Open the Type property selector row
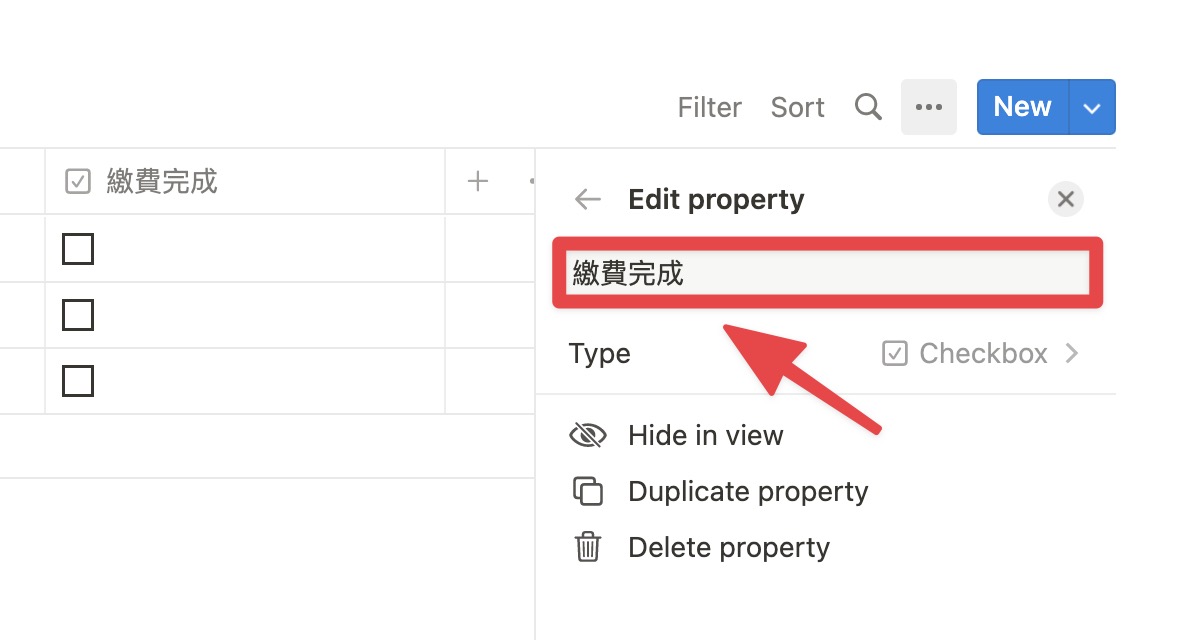 tap(826, 353)
